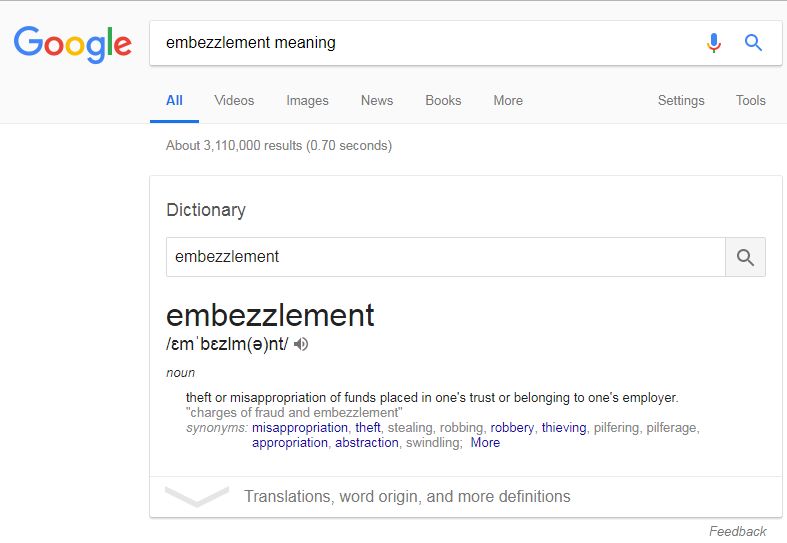
Task: Switch to the Images tab
Action: click(x=307, y=101)
